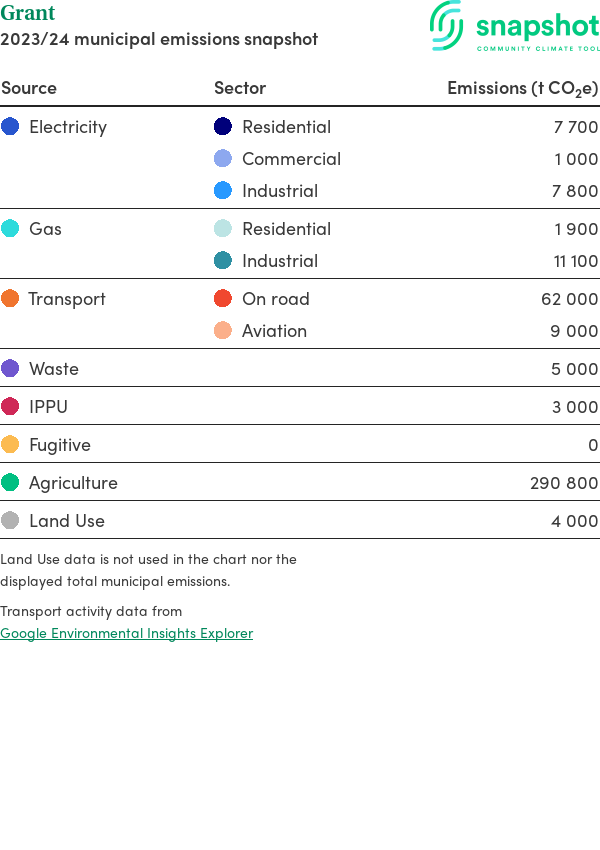This screenshot has height=850, width=600.
Task: Click the Emissions (t CO2e) column header
Action: (x=522, y=88)
